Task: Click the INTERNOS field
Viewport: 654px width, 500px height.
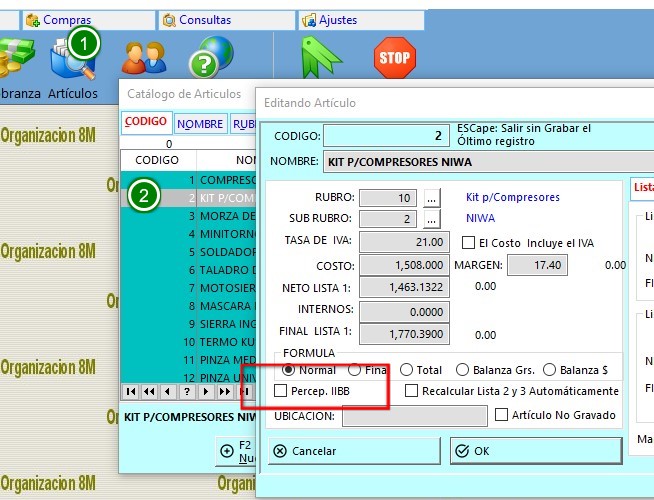Action: 404,312
